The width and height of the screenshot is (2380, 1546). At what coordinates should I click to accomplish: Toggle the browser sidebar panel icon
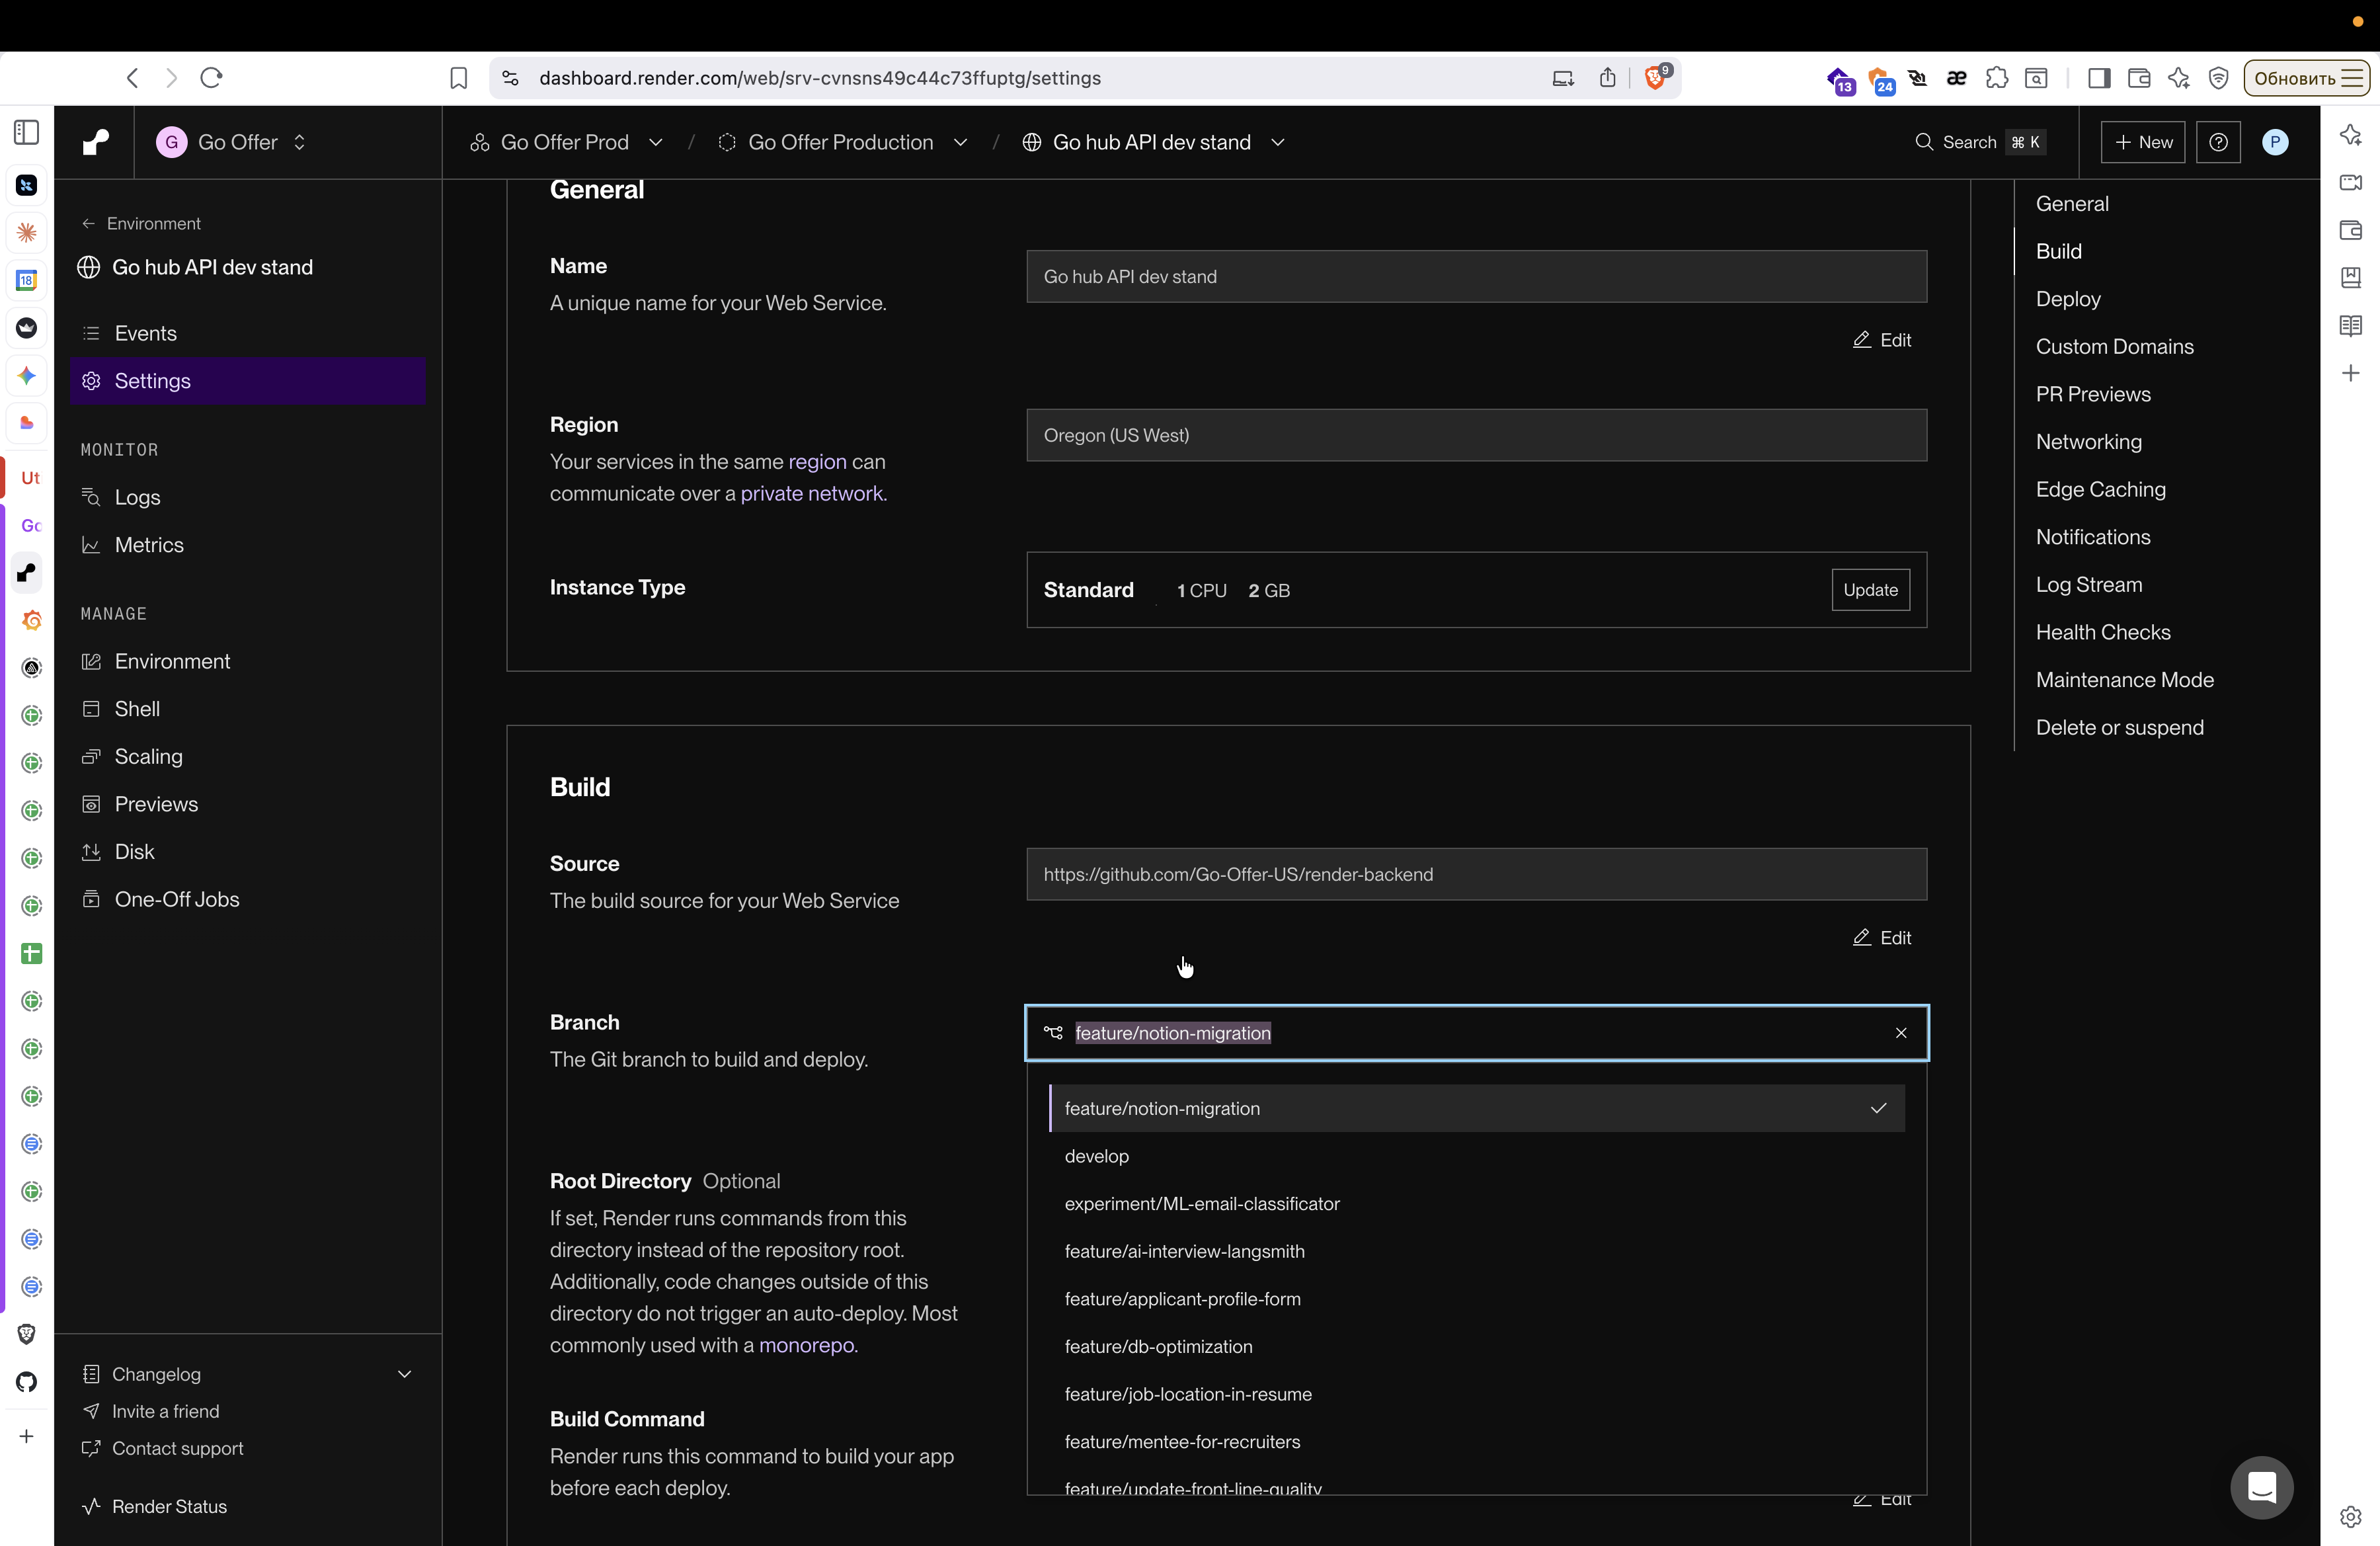coord(2099,78)
